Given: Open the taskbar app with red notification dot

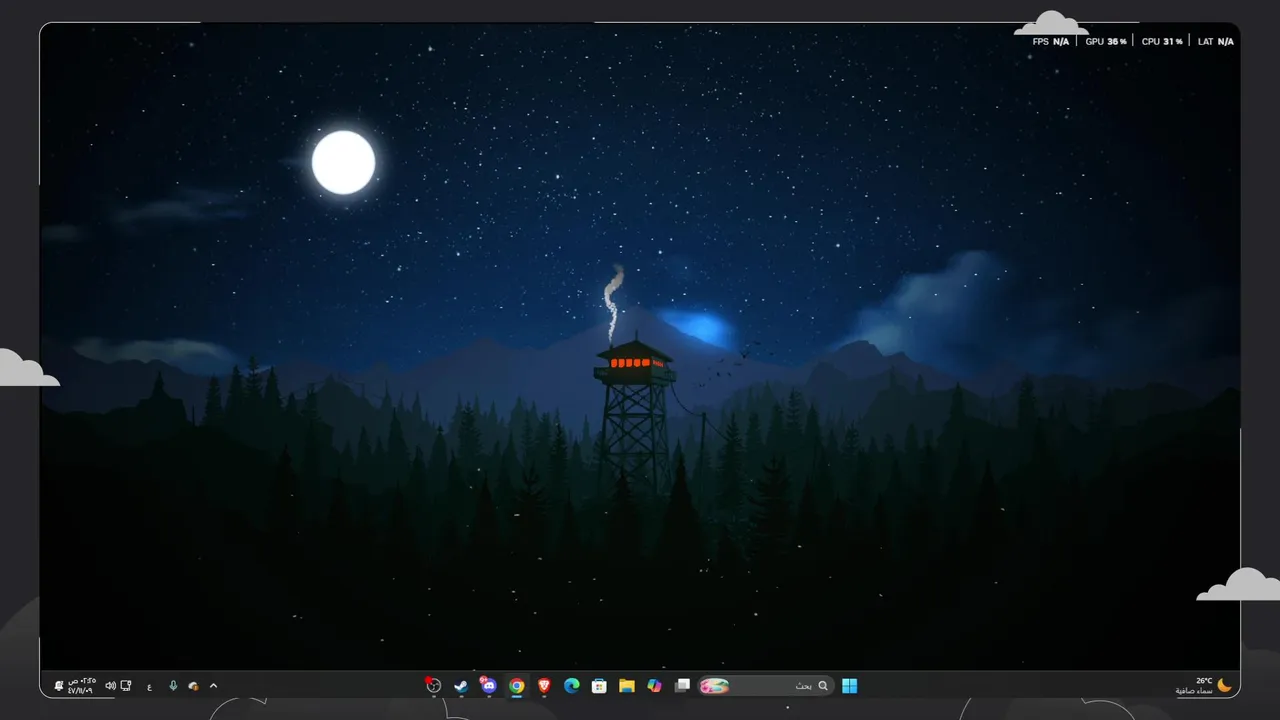Looking at the screenshot, I should 433,686.
